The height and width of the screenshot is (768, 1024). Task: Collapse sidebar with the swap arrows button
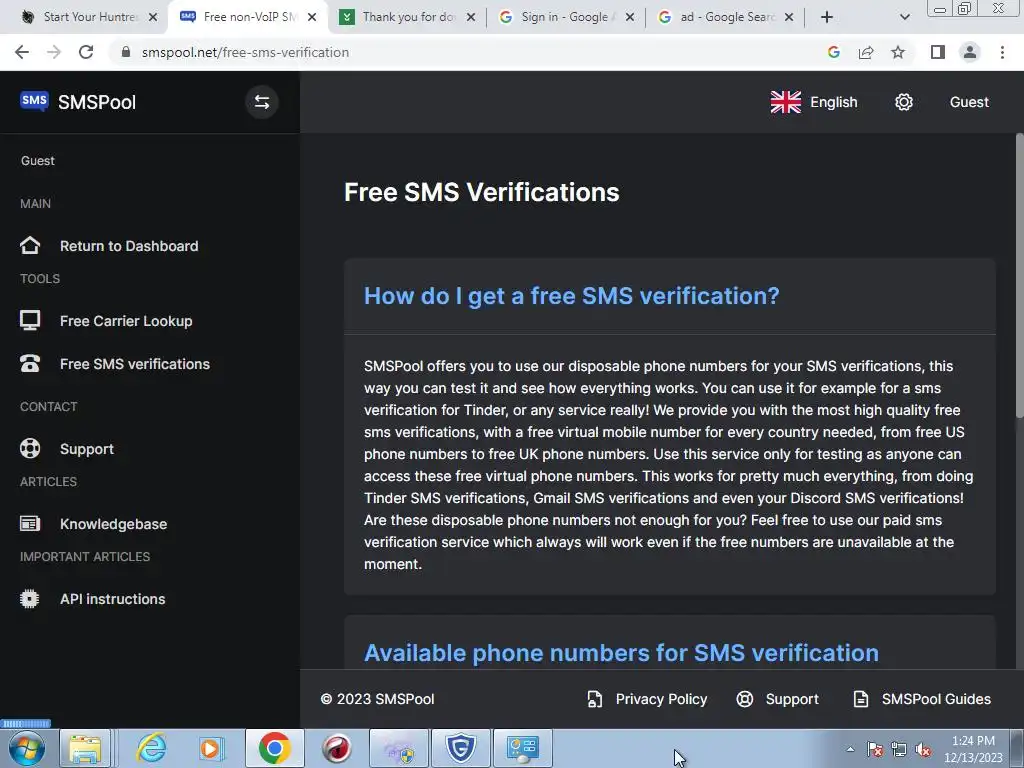[x=262, y=102]
